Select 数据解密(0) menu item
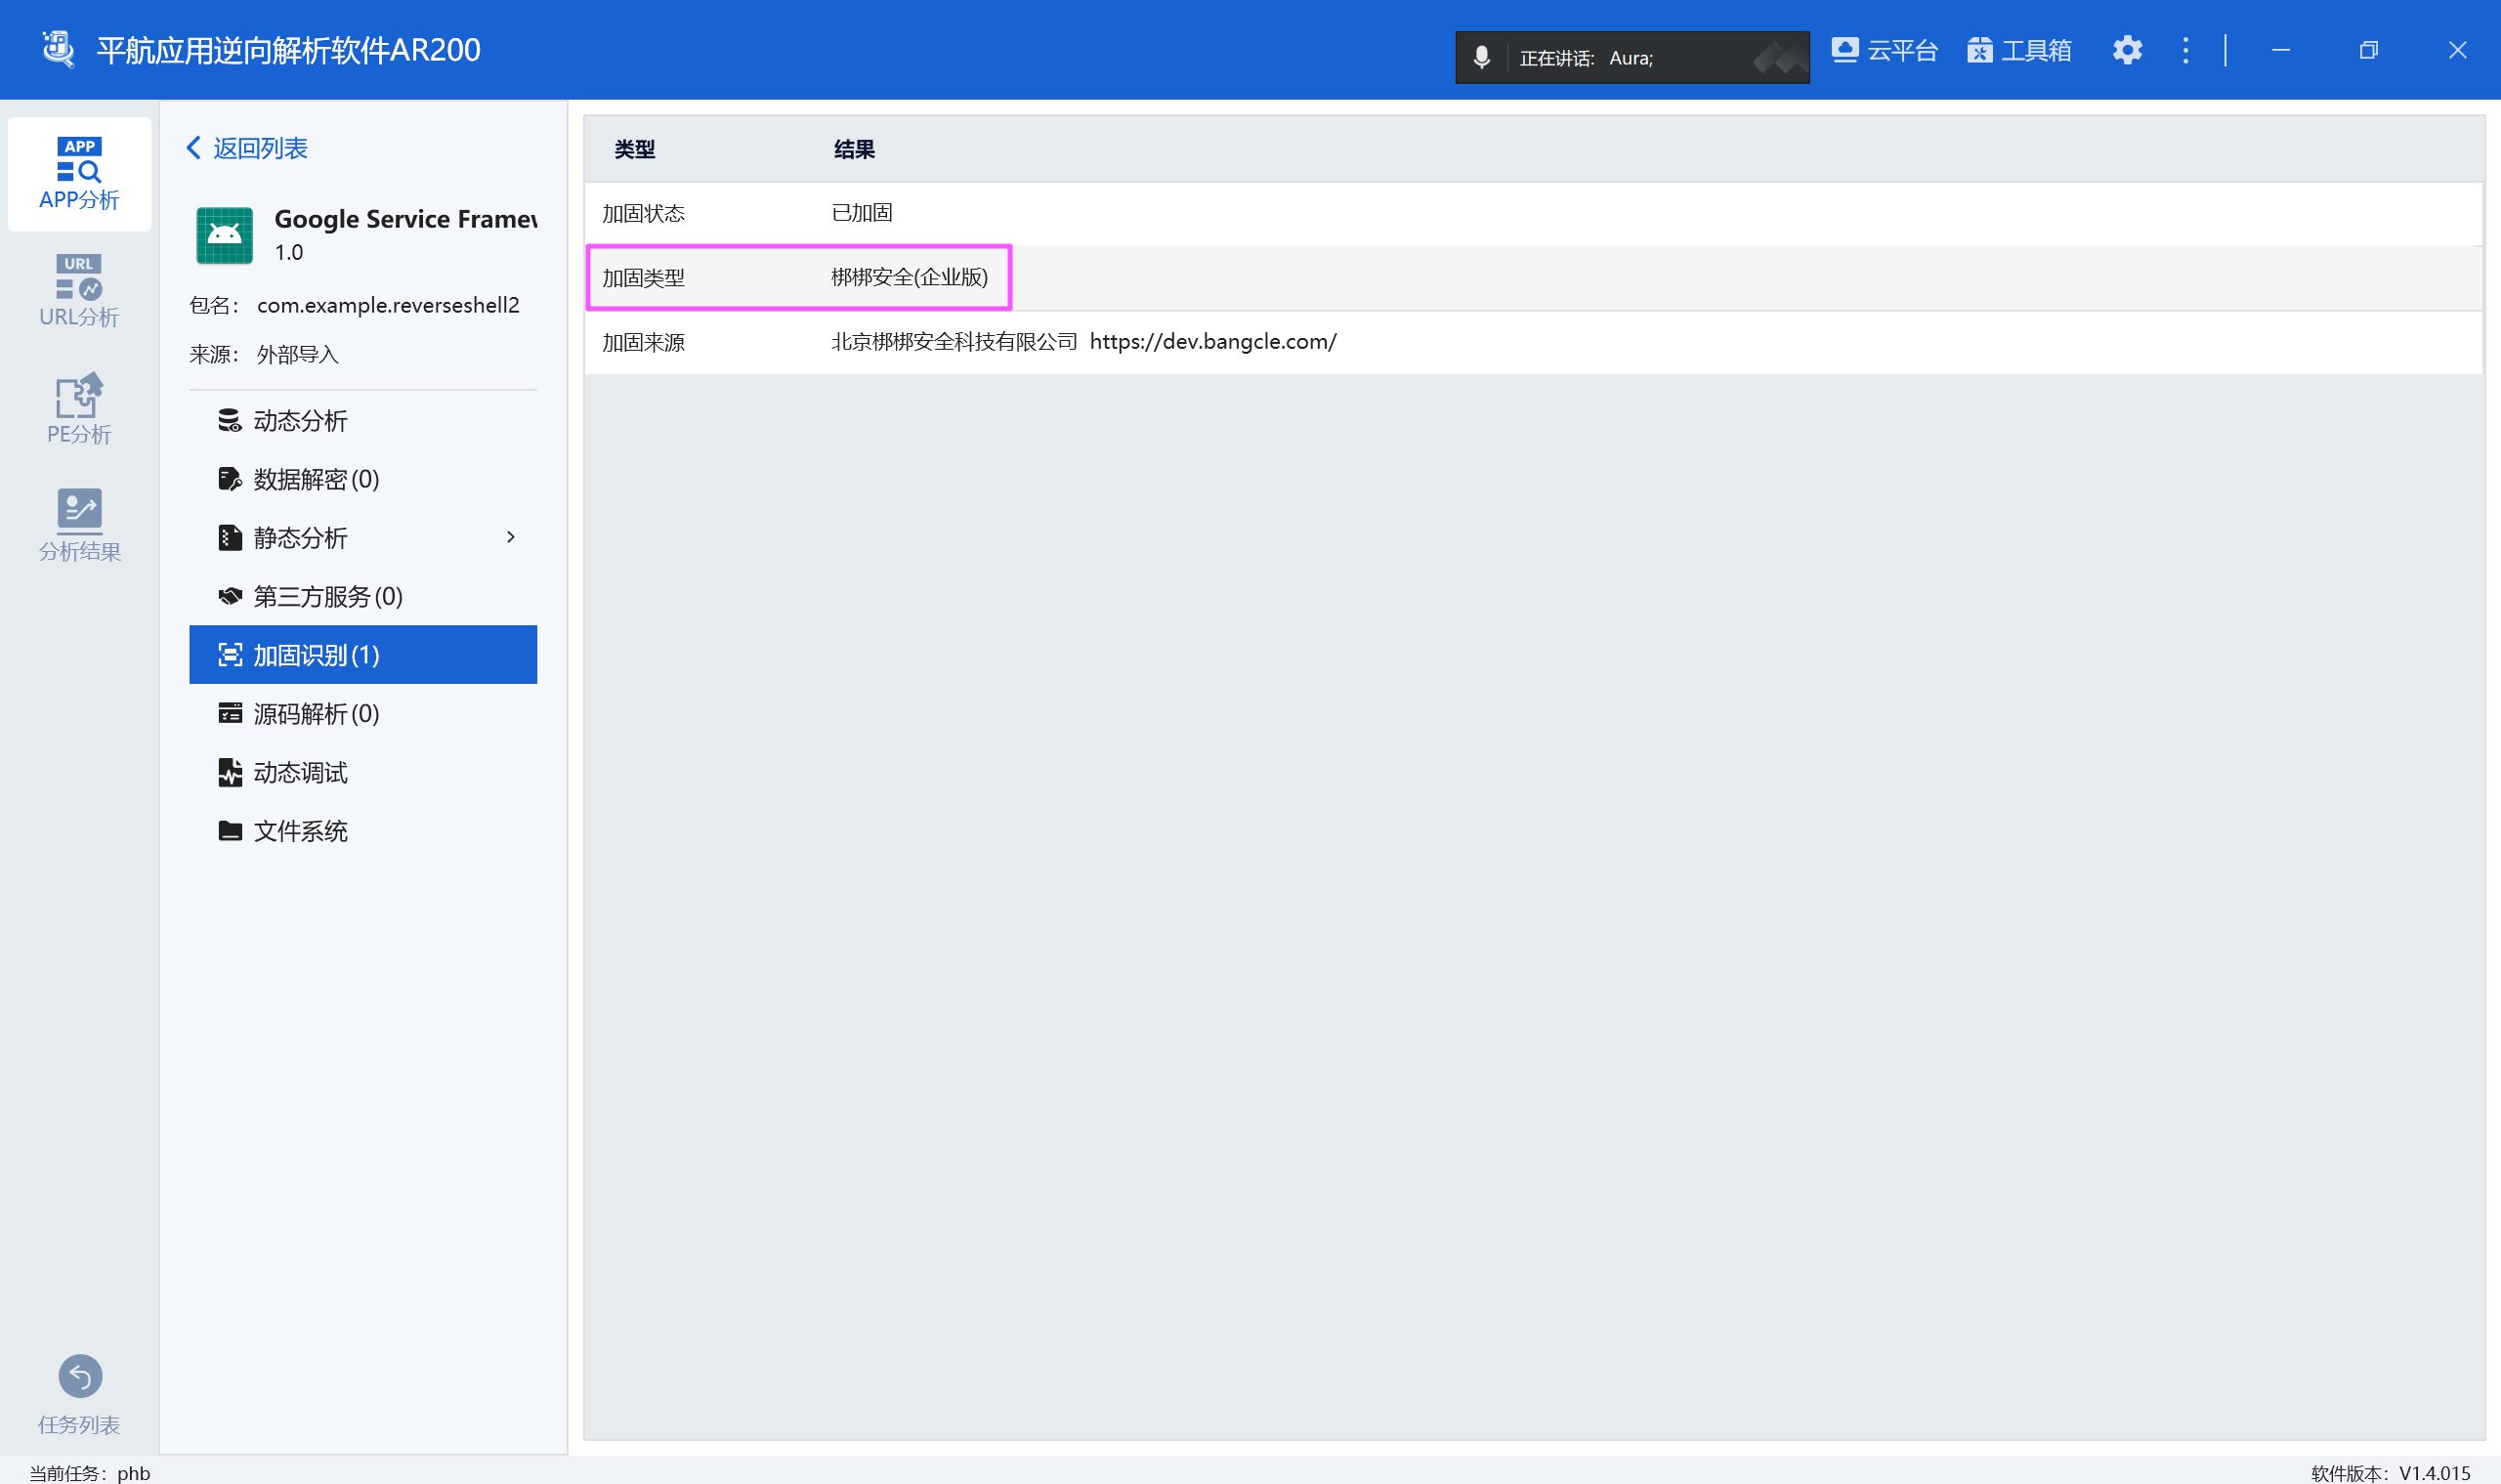The image size is (2501, 1484). tap(363, 479)
